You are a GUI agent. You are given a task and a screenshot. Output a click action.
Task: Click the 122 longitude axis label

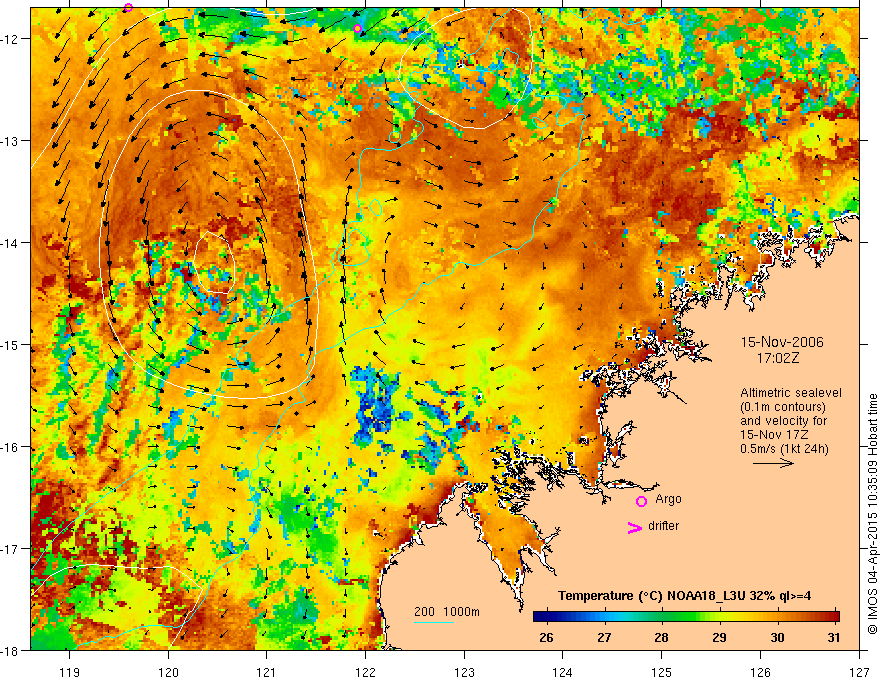click(x=365, y=672)
